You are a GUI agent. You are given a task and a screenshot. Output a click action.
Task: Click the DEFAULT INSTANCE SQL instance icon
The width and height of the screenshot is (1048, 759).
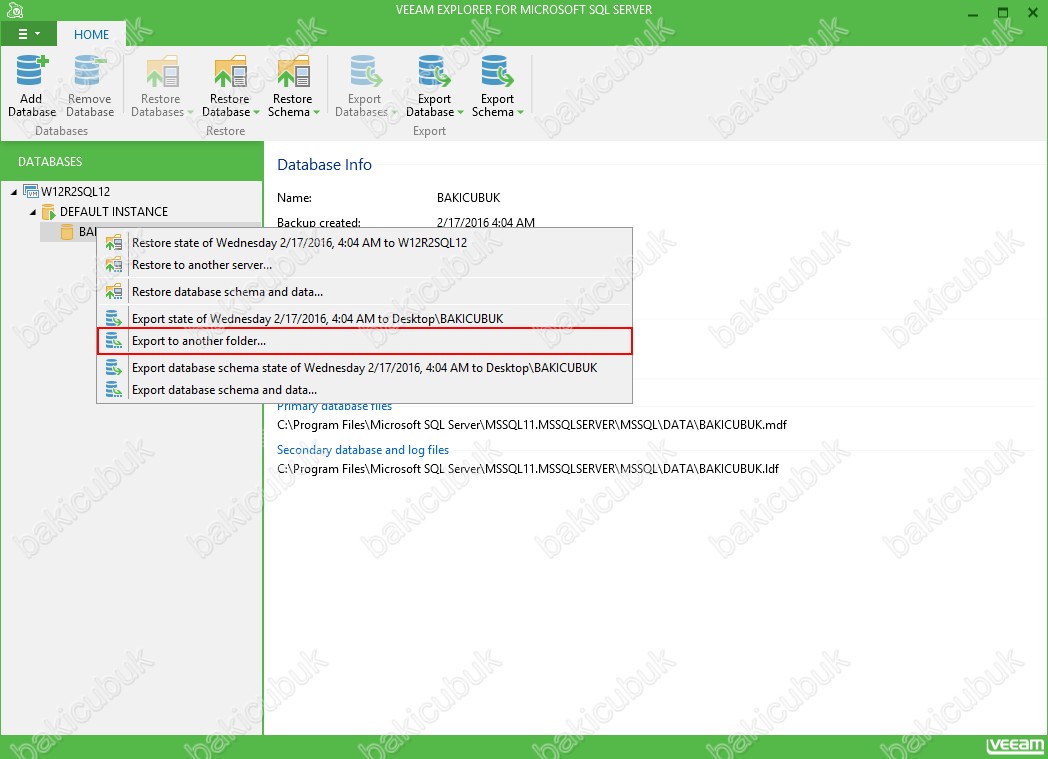point(48,212)
